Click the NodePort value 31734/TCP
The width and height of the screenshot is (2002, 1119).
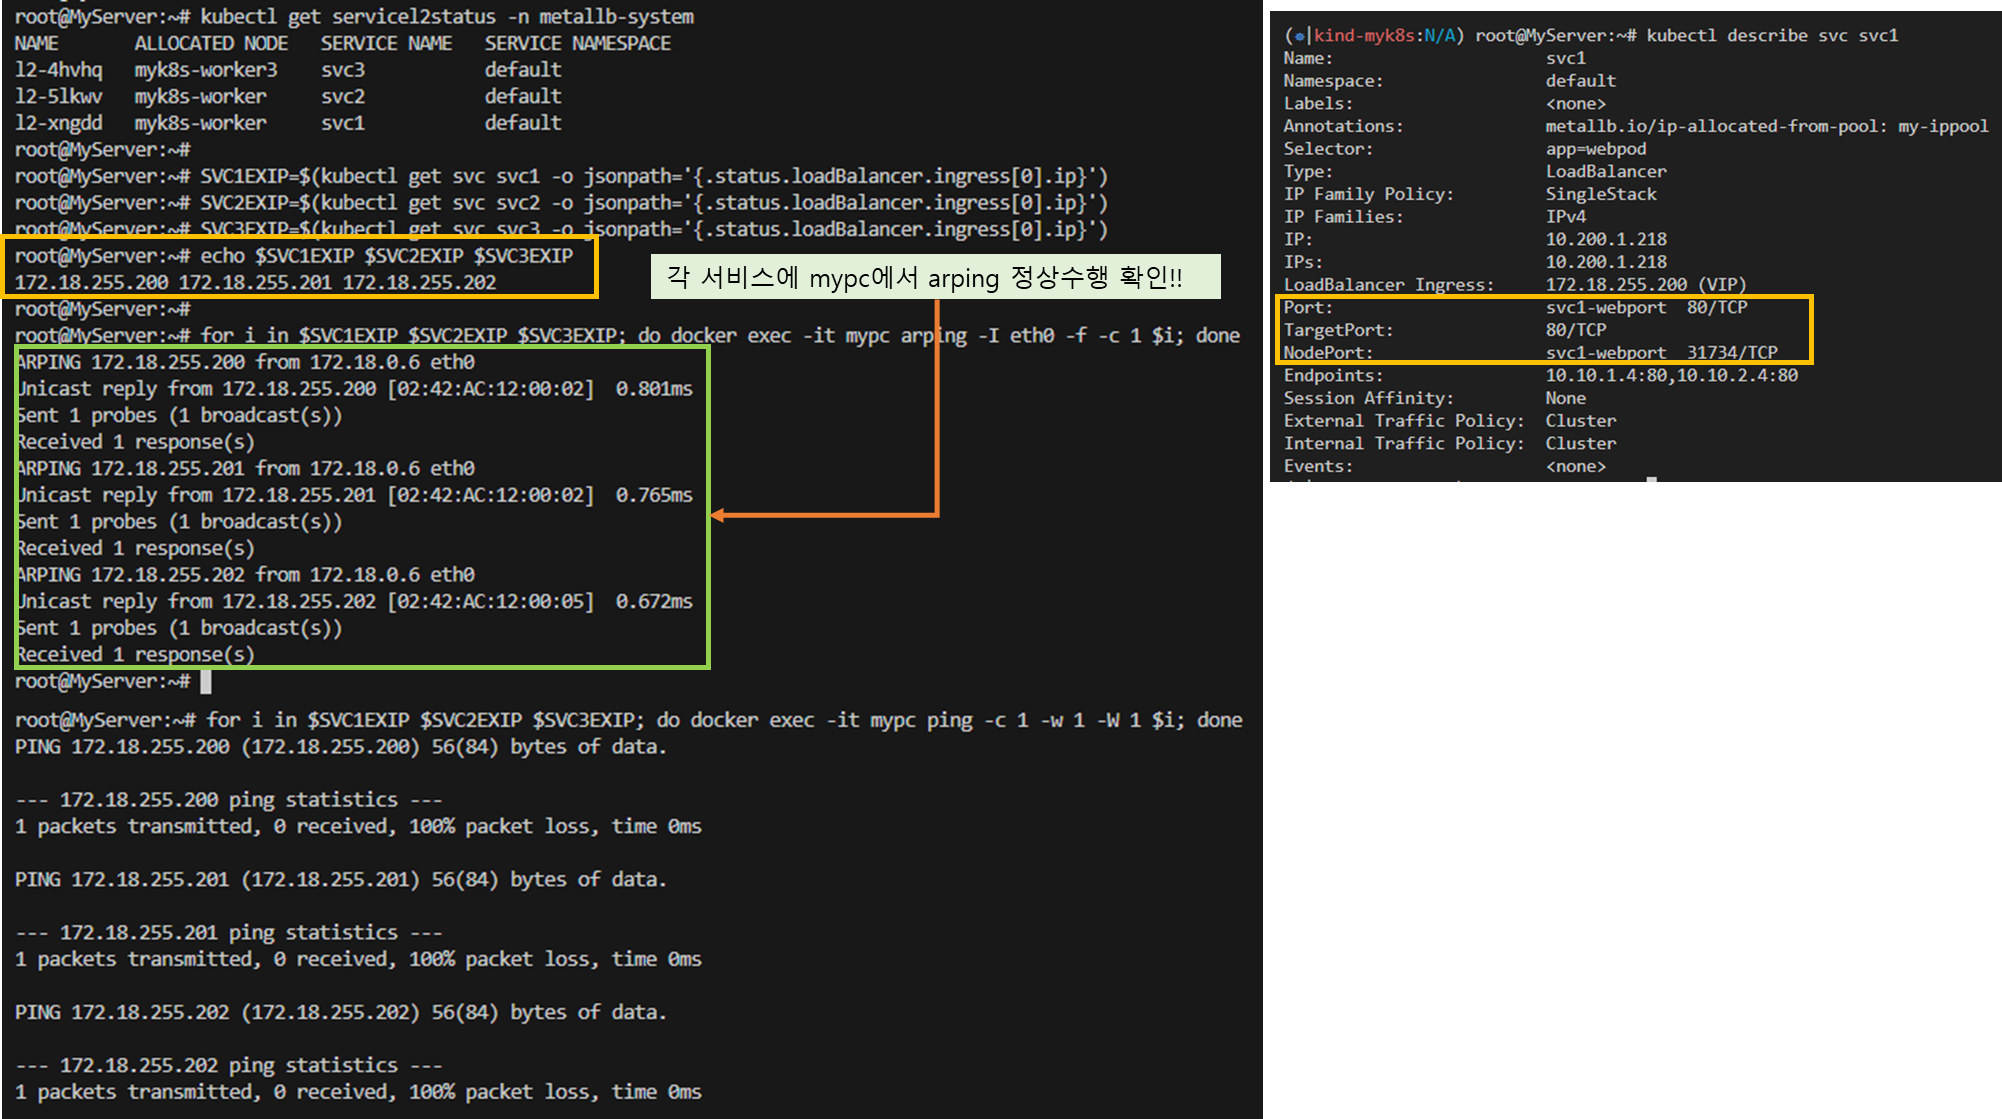1731,353
